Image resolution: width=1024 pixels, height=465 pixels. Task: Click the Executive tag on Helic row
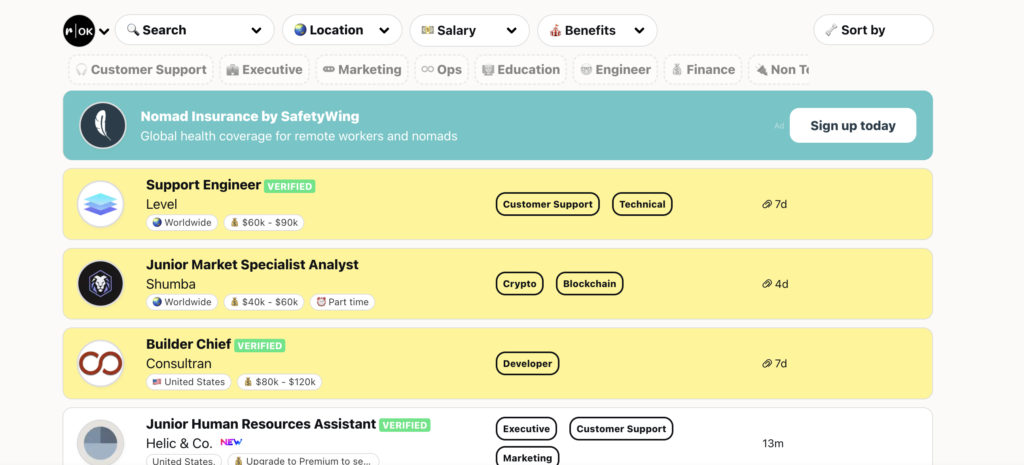pos(526,429)
